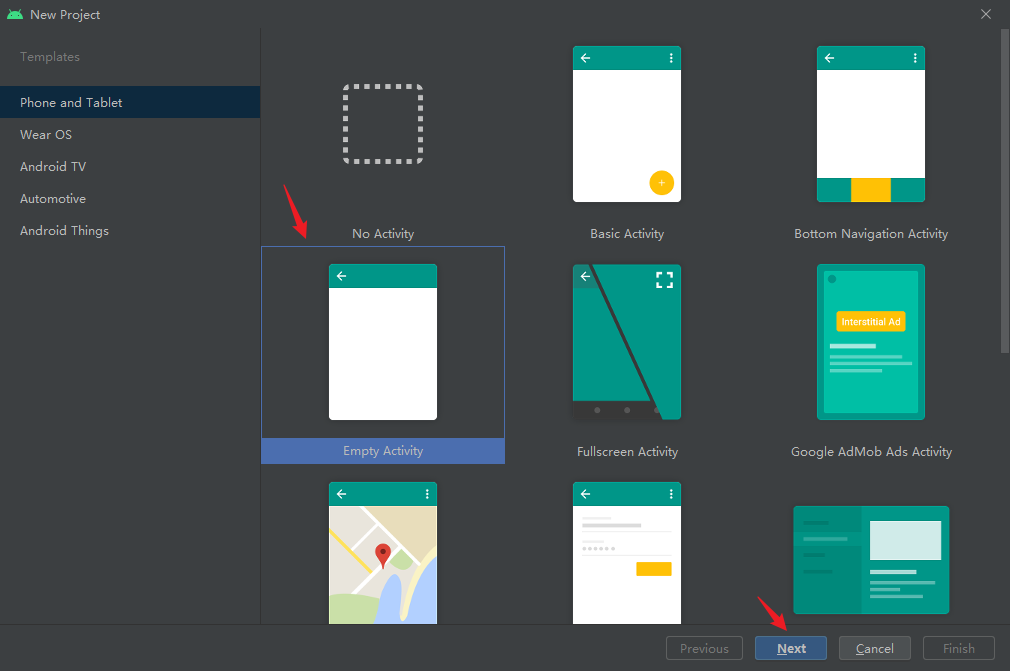1010x671 pixels.
Task: Choose the login form activity template preview
Action: click(x=627, y=553)
